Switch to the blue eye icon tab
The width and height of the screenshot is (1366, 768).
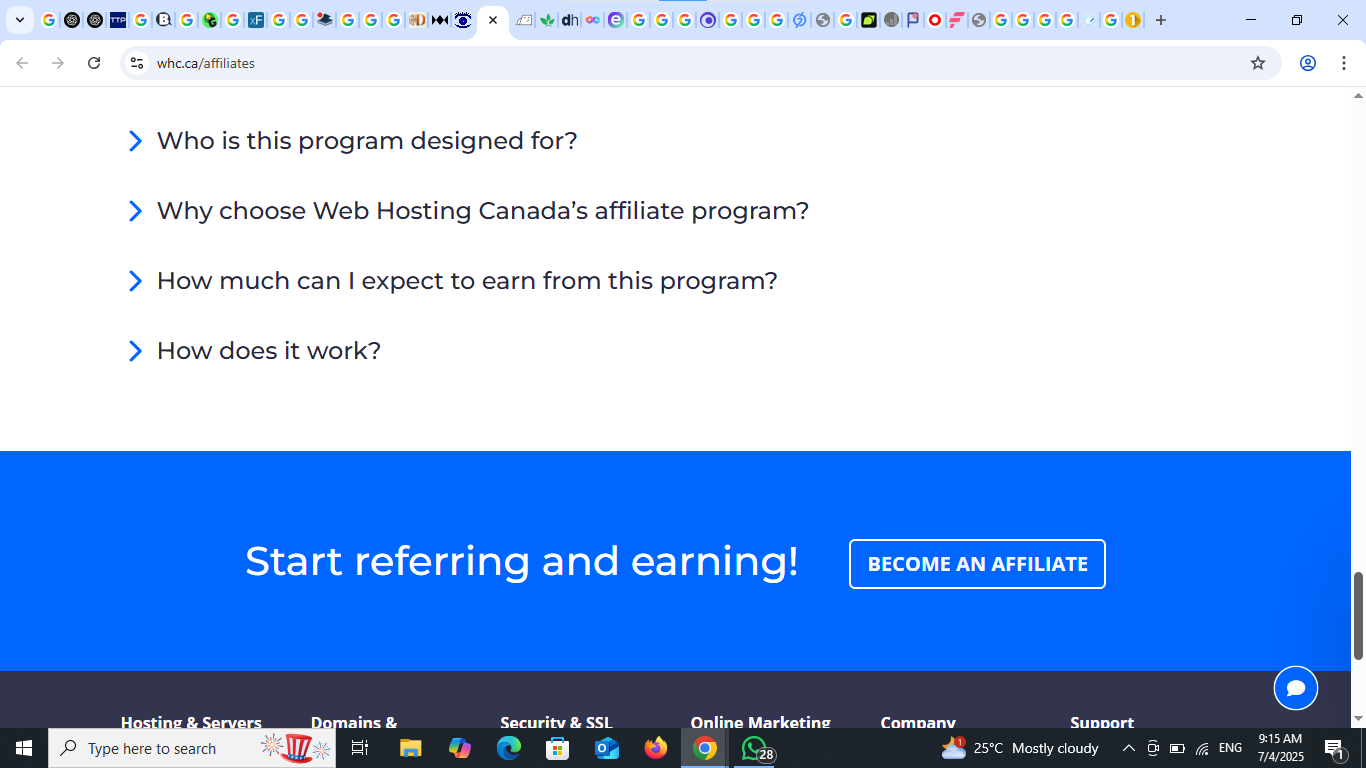[463, 20]
